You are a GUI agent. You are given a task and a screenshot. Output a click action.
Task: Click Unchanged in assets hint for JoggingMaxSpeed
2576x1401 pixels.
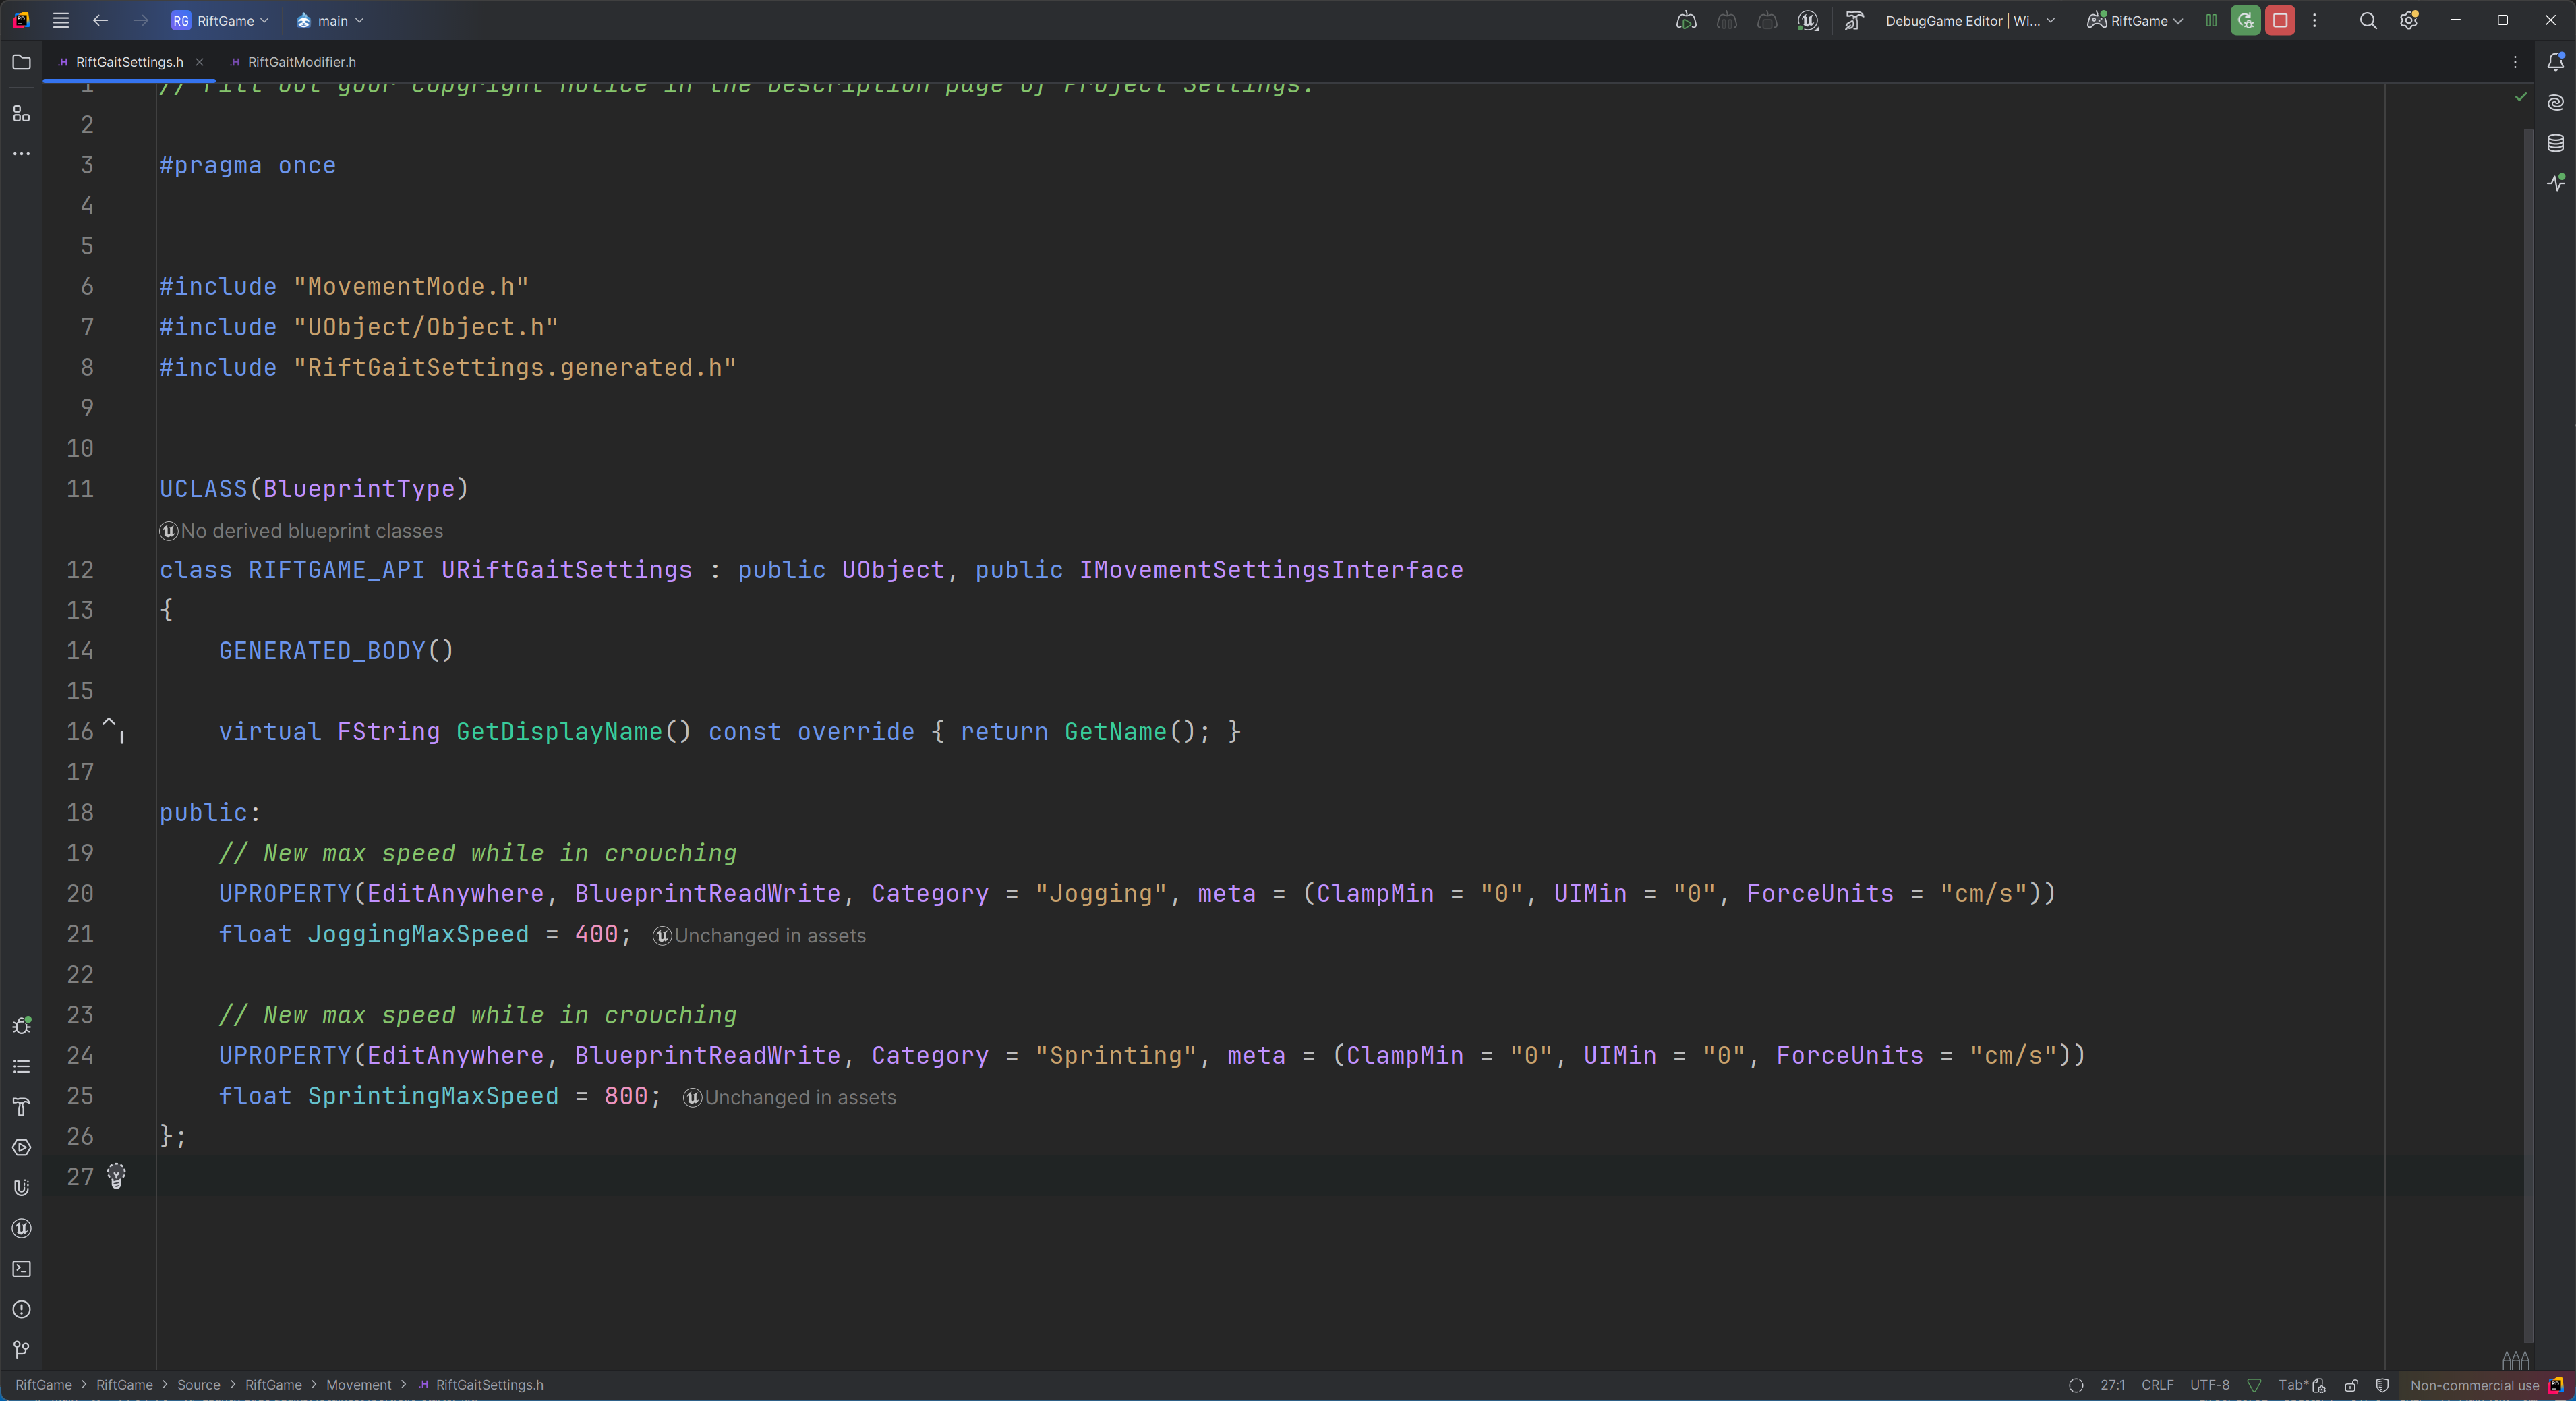pyautogui.click(x=759, y=936)
